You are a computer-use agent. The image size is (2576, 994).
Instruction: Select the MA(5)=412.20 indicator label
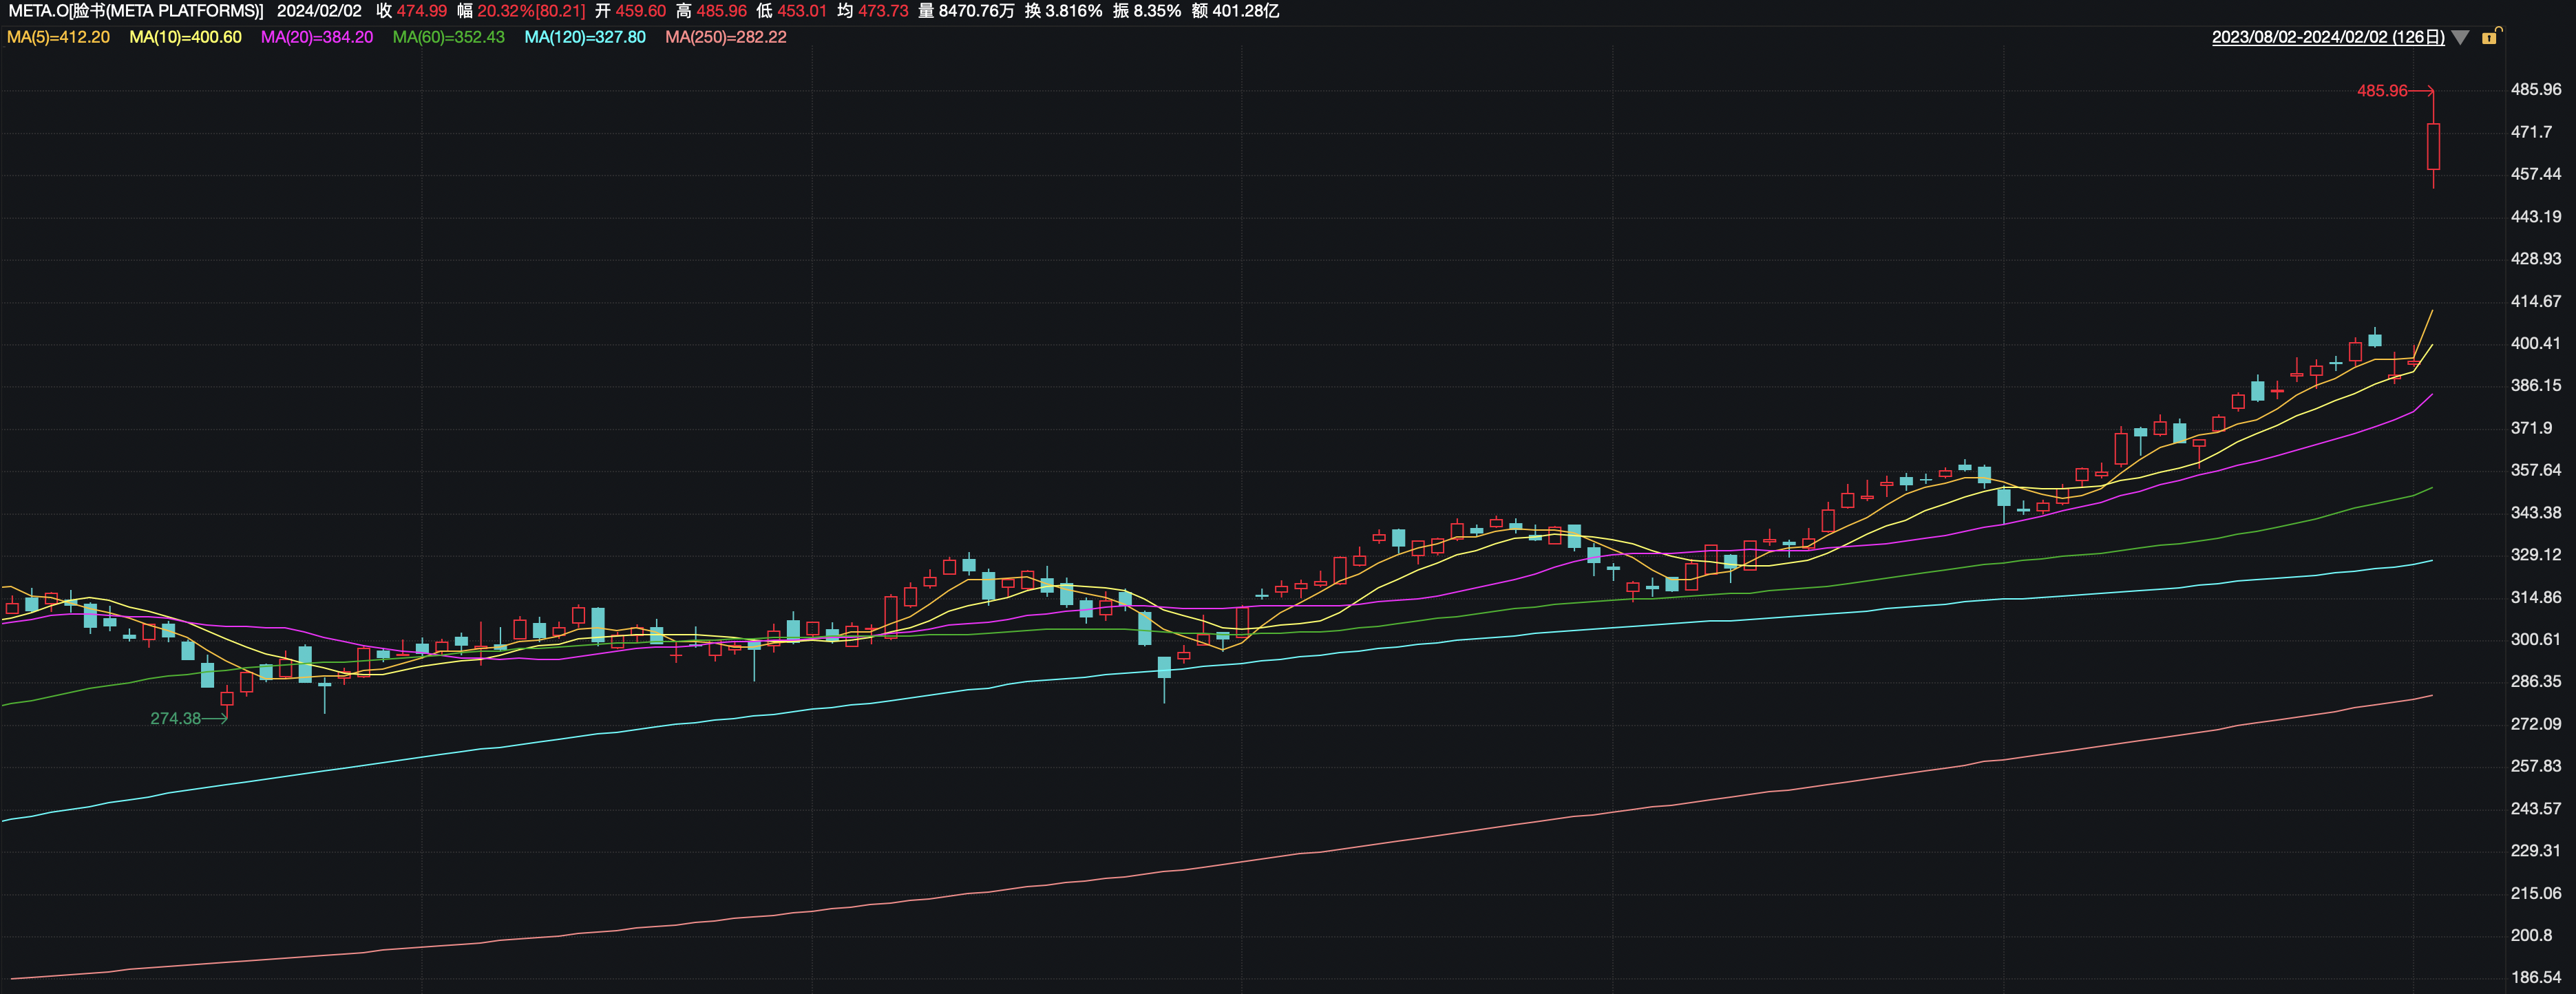[x=58, y=37]
